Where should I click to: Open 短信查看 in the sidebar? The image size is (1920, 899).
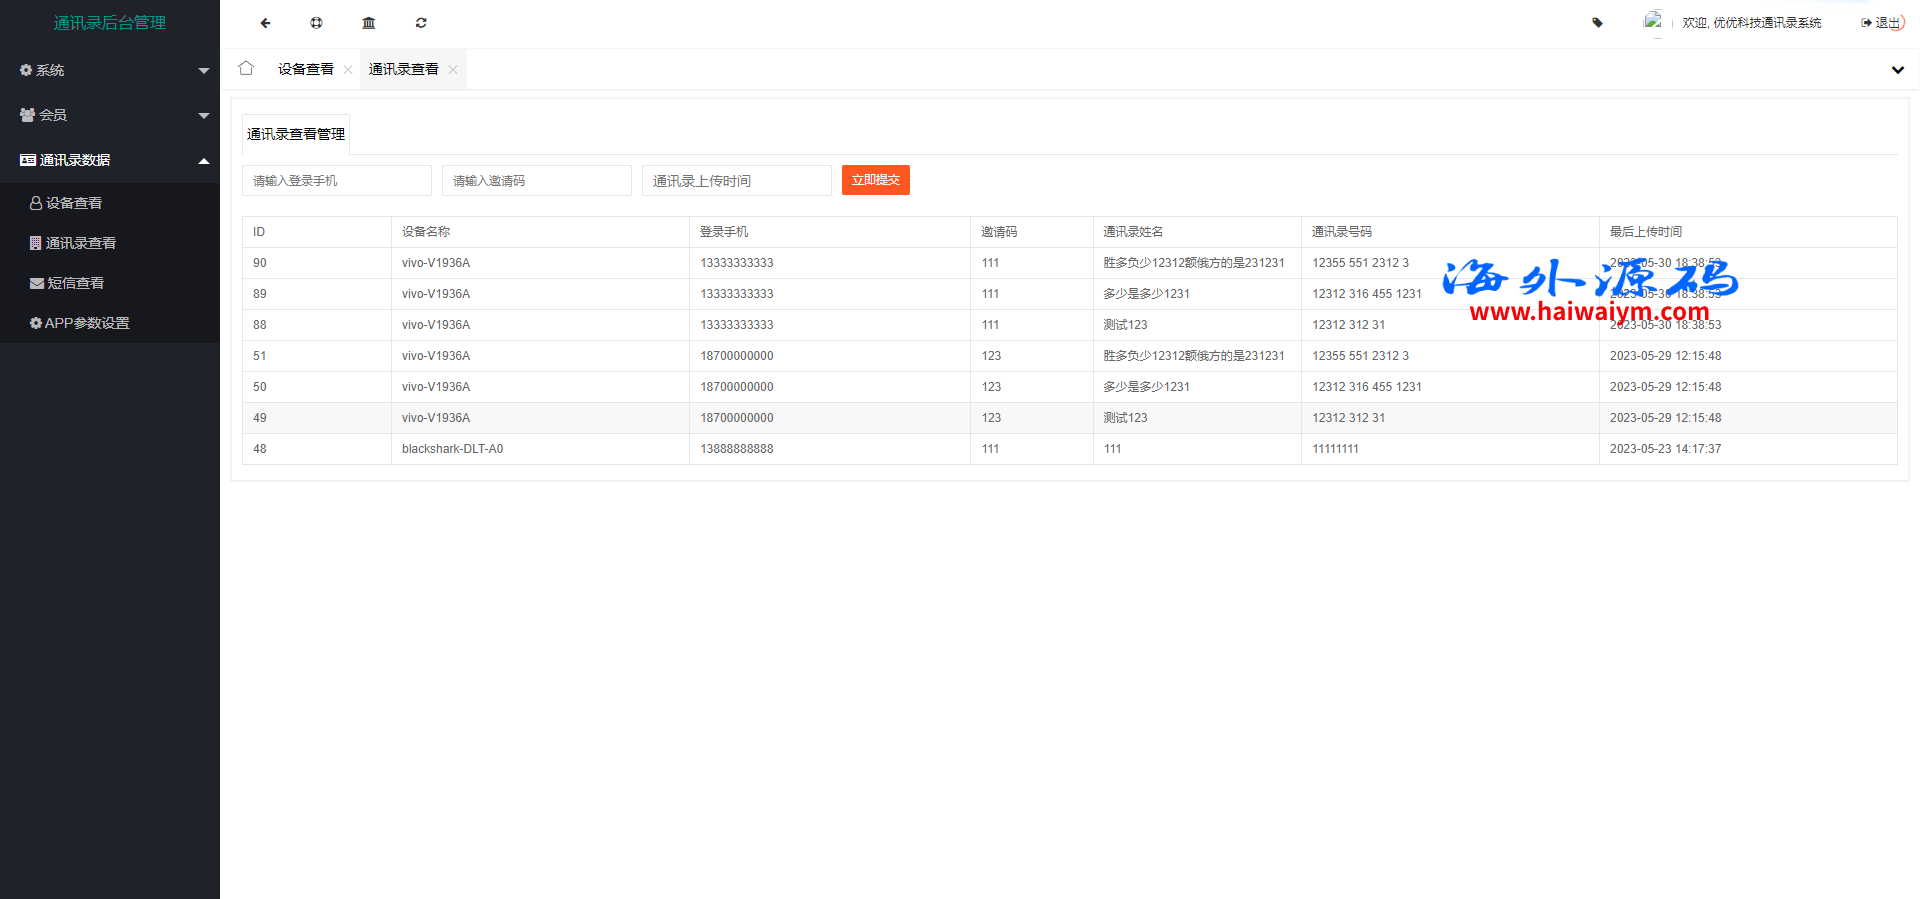tap(75, 283)
